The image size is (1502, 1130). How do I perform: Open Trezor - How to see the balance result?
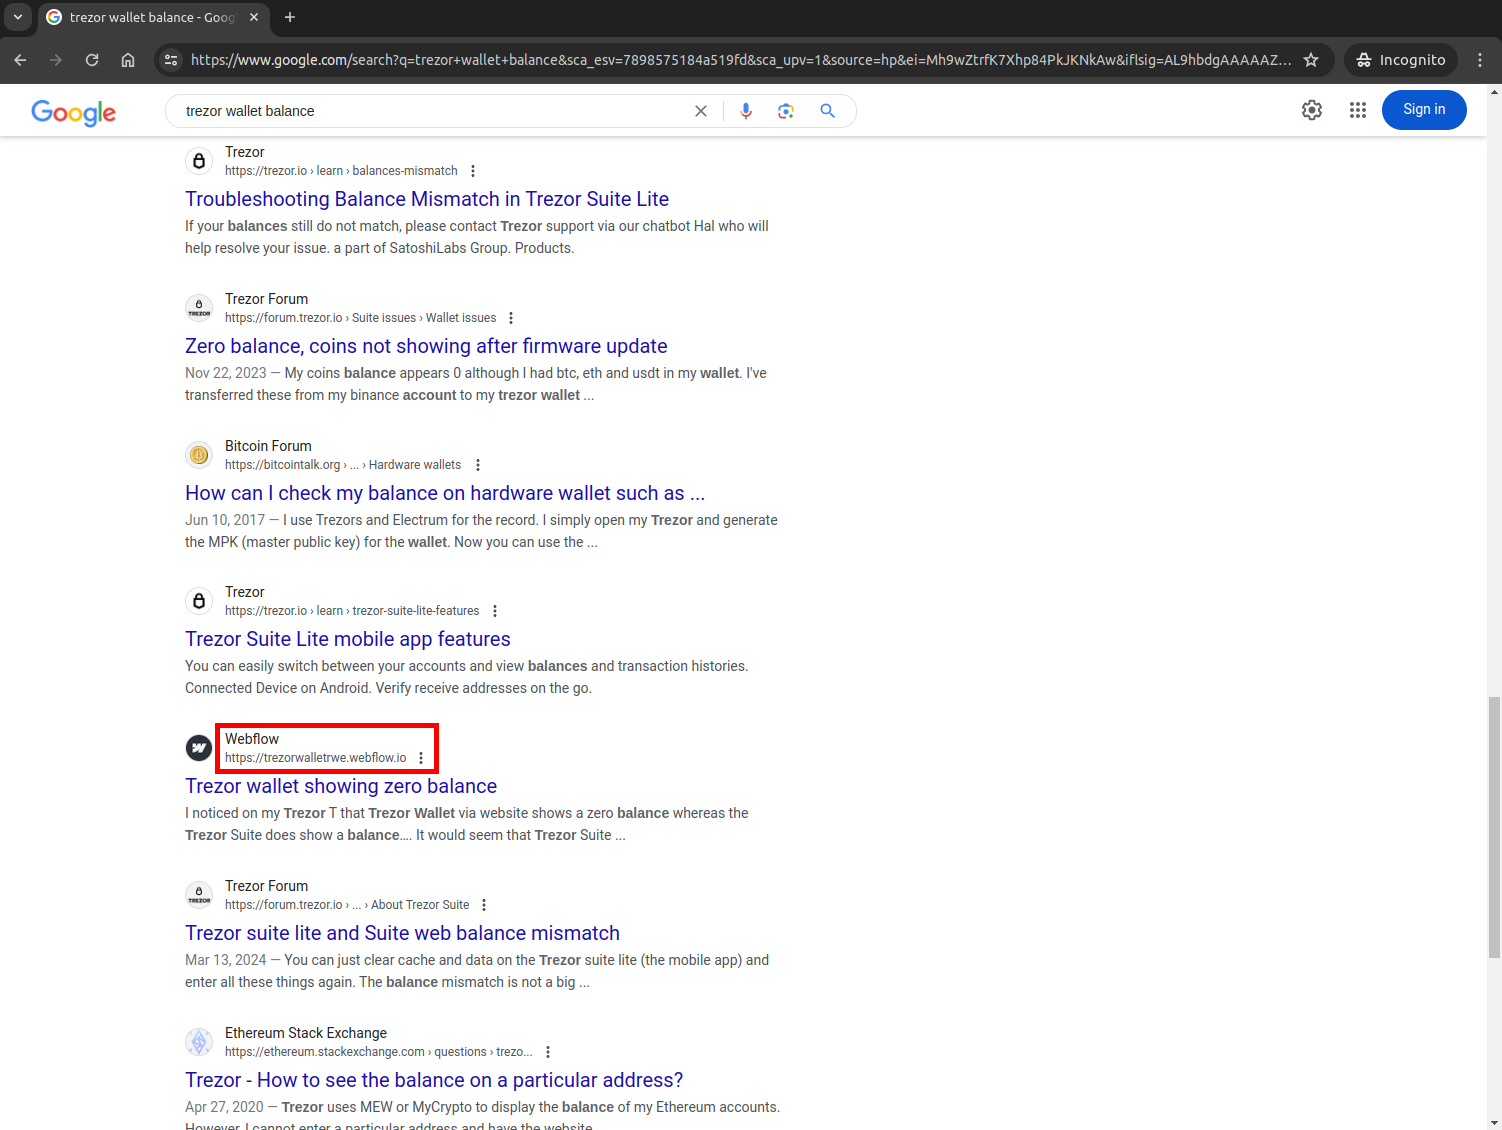click(434, 1080)
